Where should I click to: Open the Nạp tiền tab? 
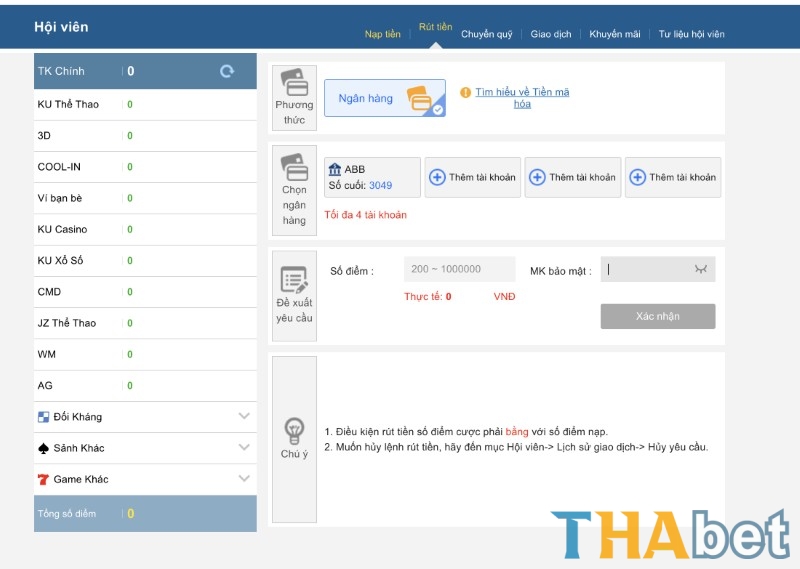point(383,34)
